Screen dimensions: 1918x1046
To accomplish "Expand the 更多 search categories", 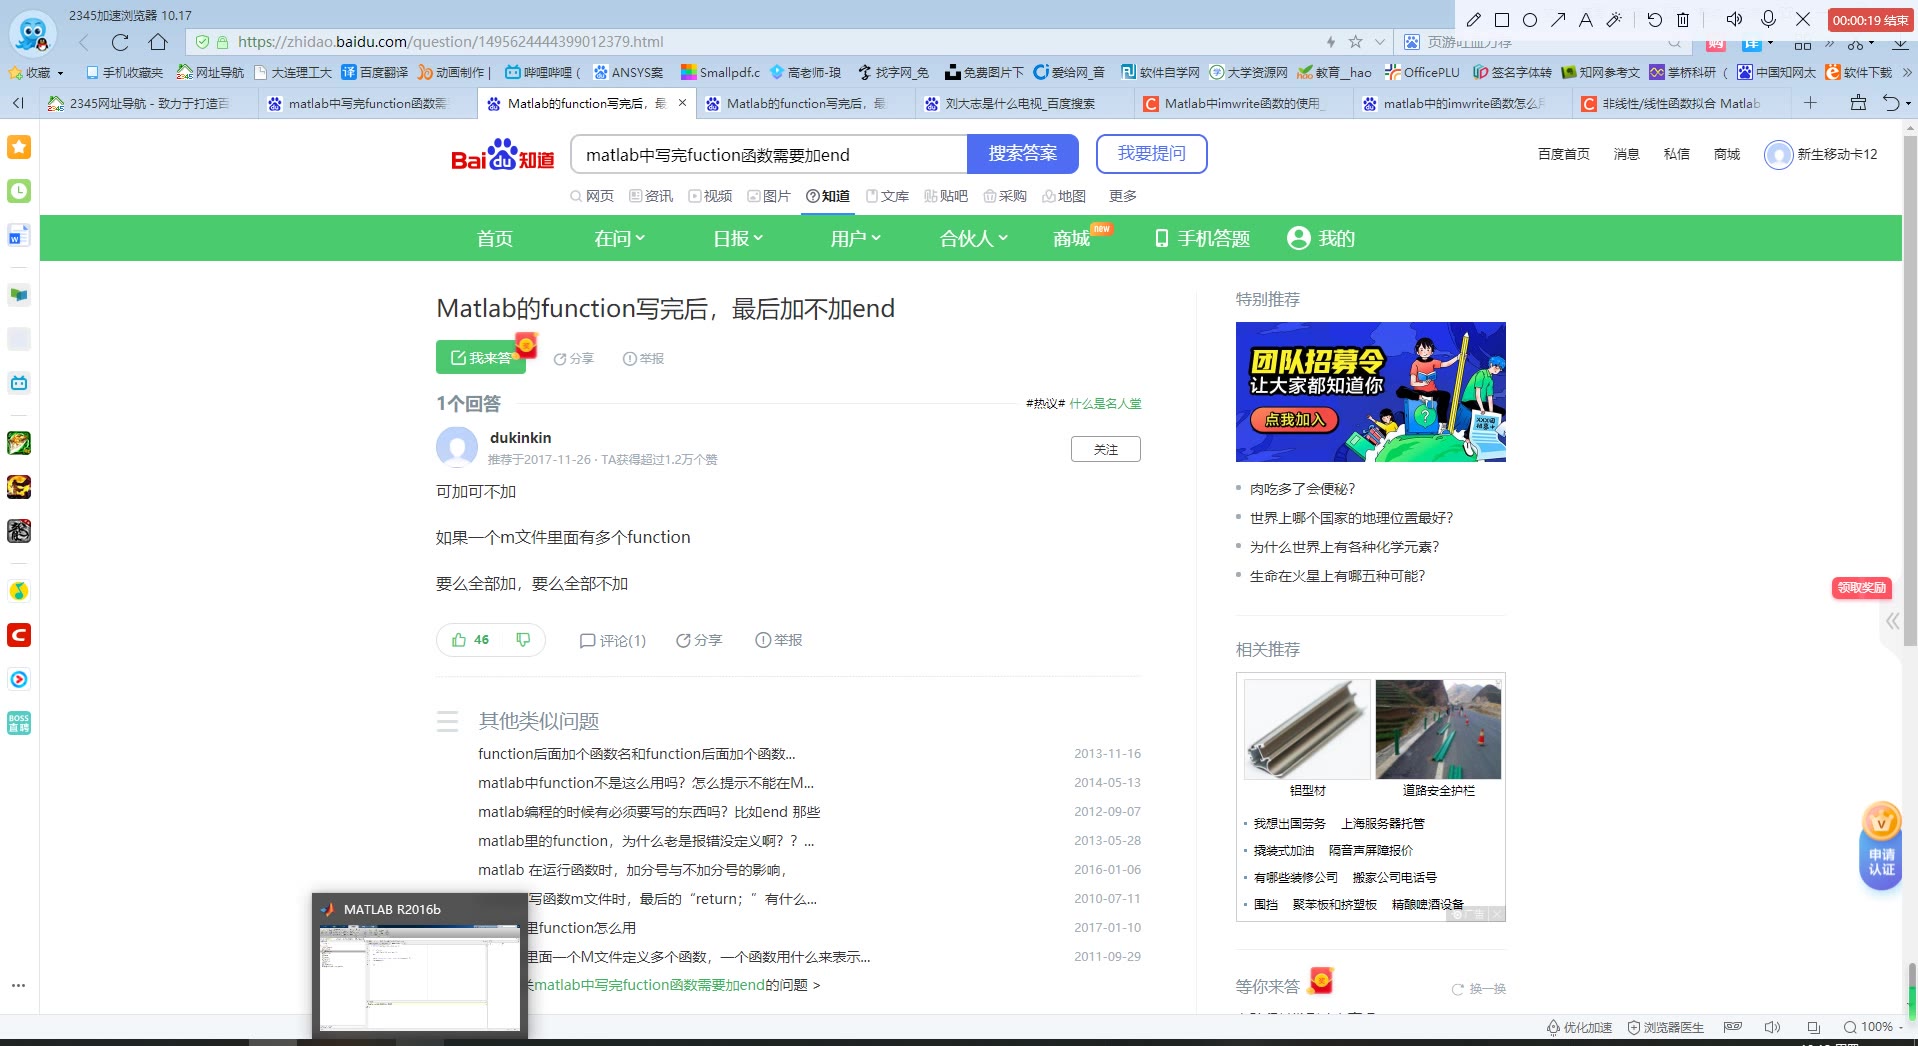I will 1122,196.
